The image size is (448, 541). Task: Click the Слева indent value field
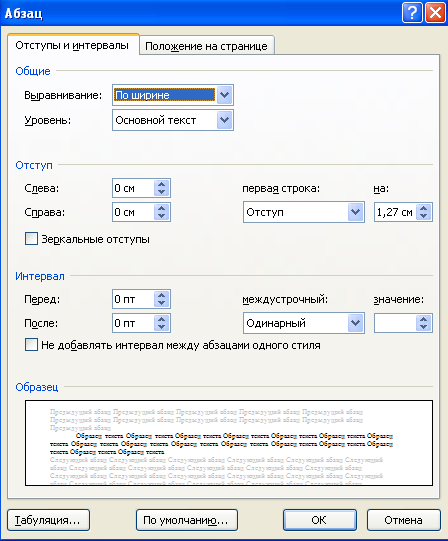click(133, 188)
